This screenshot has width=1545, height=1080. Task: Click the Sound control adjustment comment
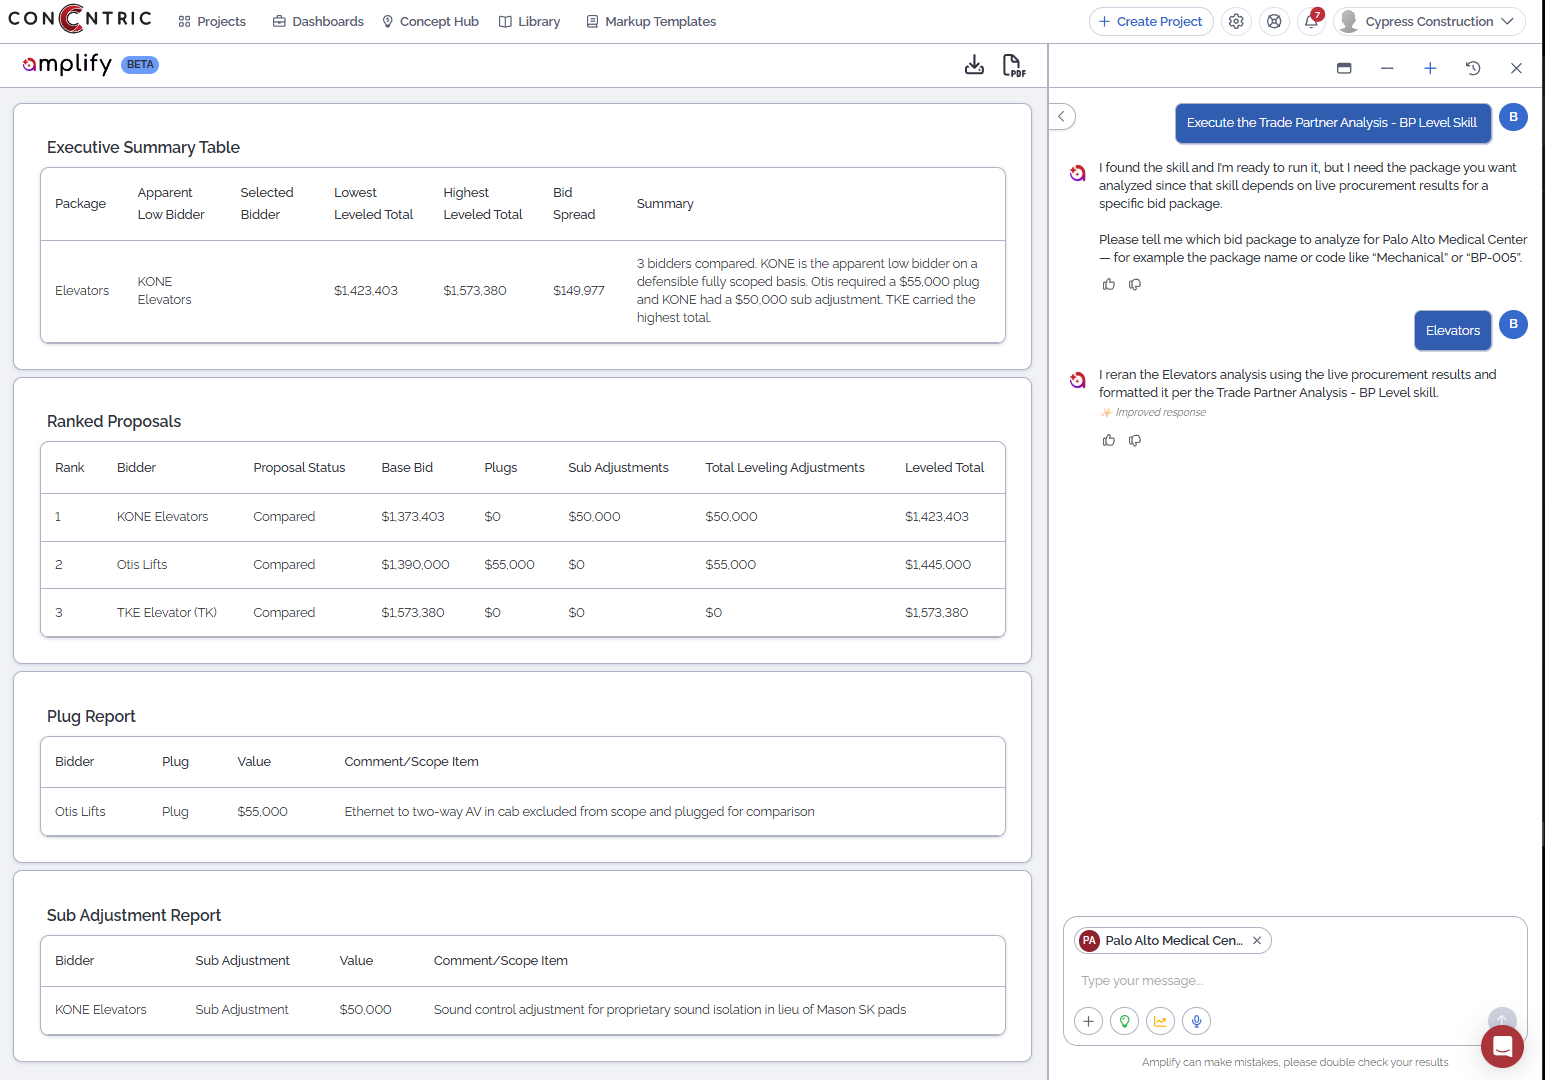pyautogui.click(x=670, y=1010)
